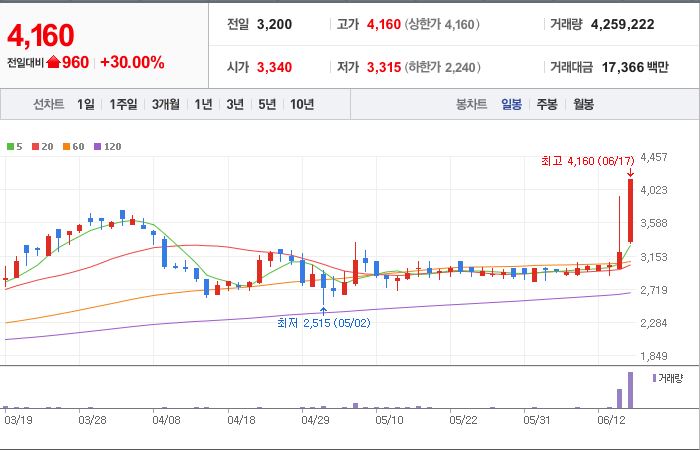Select the 1일 line chart period

point(86,104)
